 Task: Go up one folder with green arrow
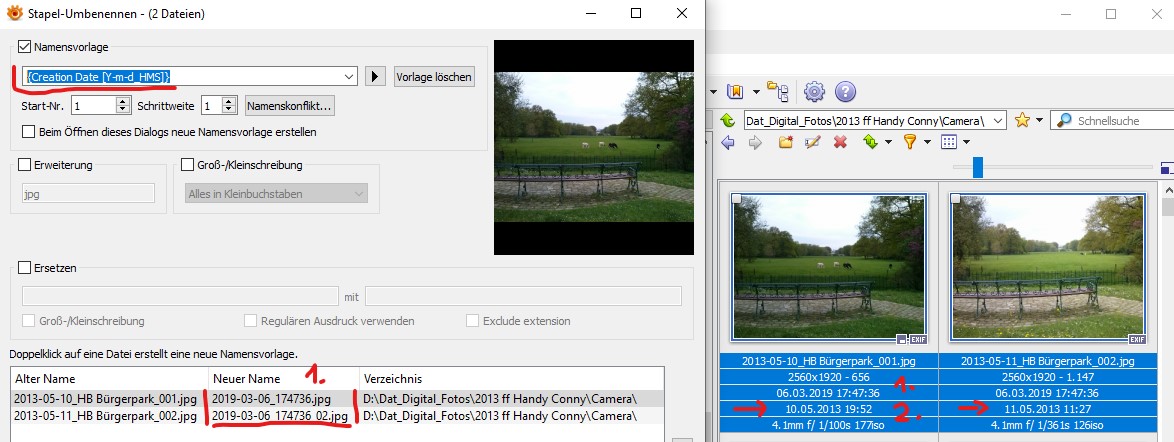728,120
